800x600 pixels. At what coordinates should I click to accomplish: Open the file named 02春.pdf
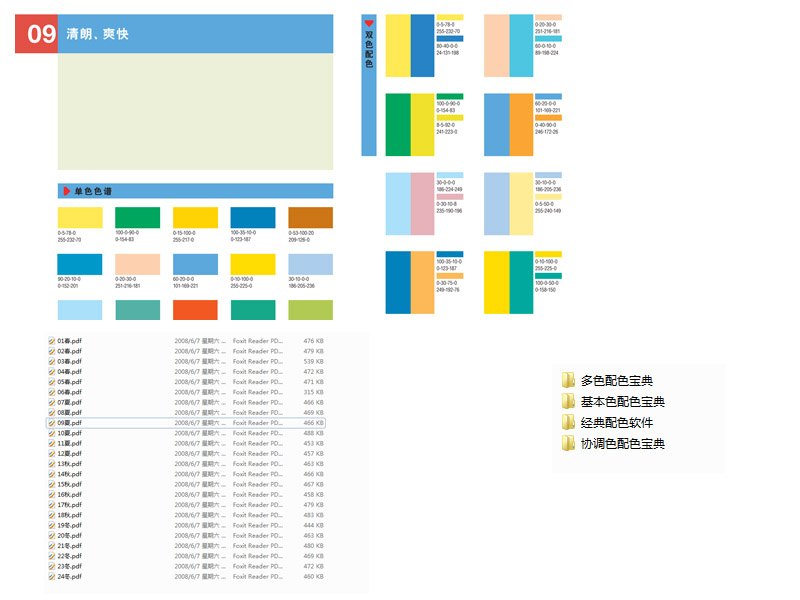(69, 351)
